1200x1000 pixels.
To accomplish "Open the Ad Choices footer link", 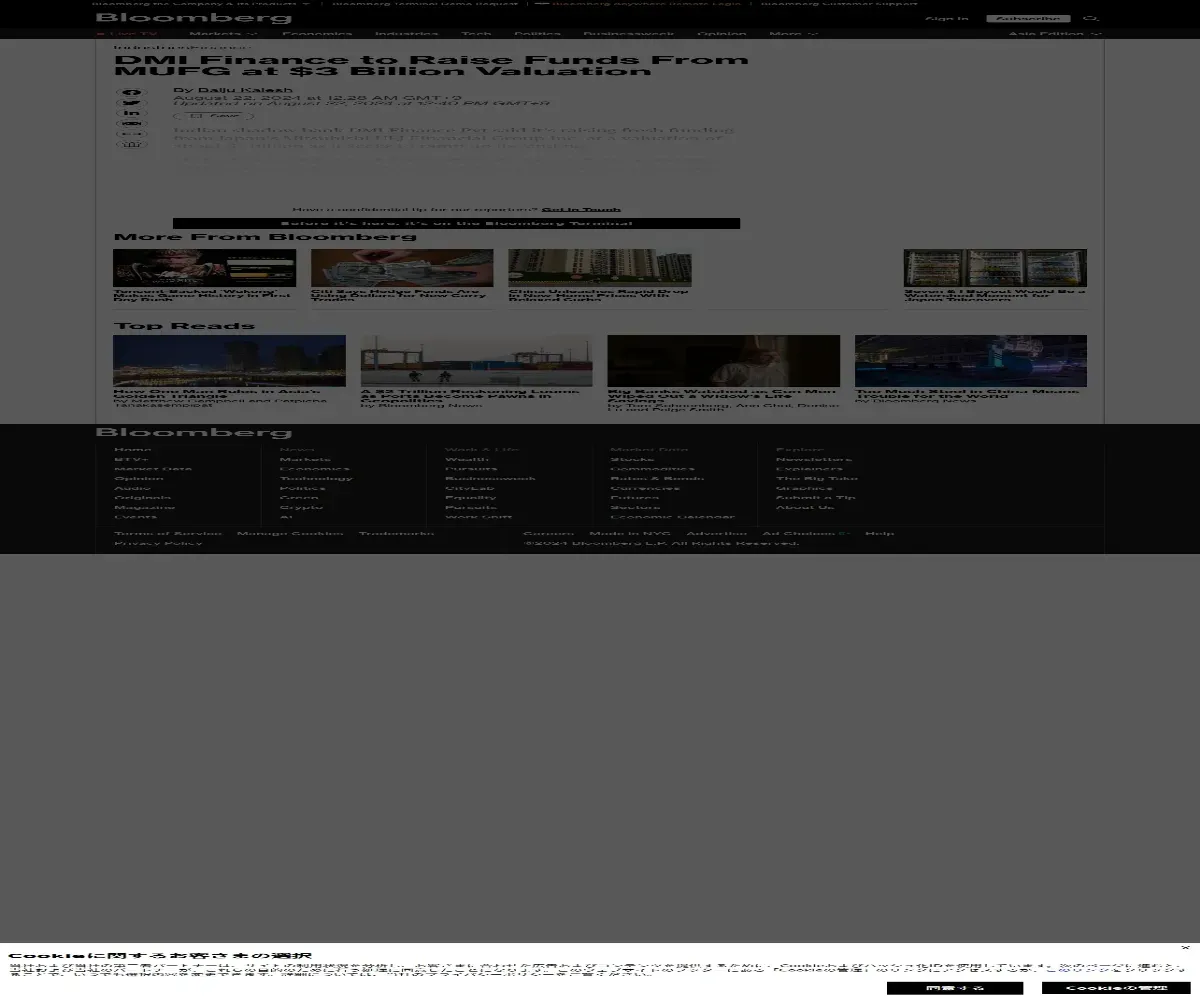I will (x=806, y=534).
